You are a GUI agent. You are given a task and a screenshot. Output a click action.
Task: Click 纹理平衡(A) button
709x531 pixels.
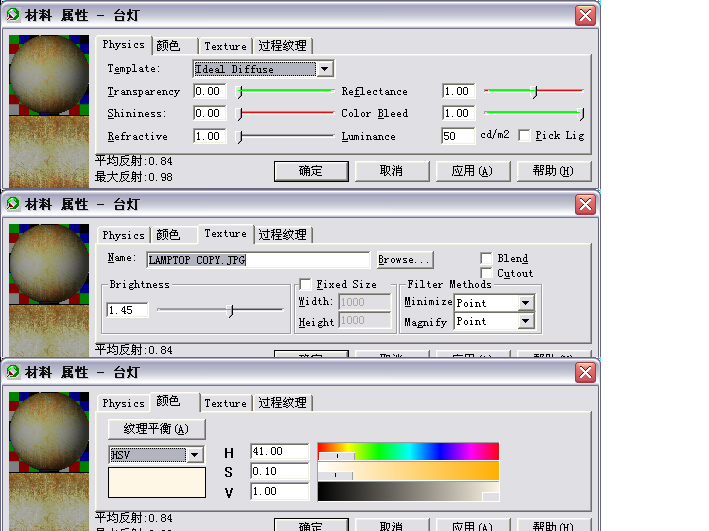pos(156,429)
